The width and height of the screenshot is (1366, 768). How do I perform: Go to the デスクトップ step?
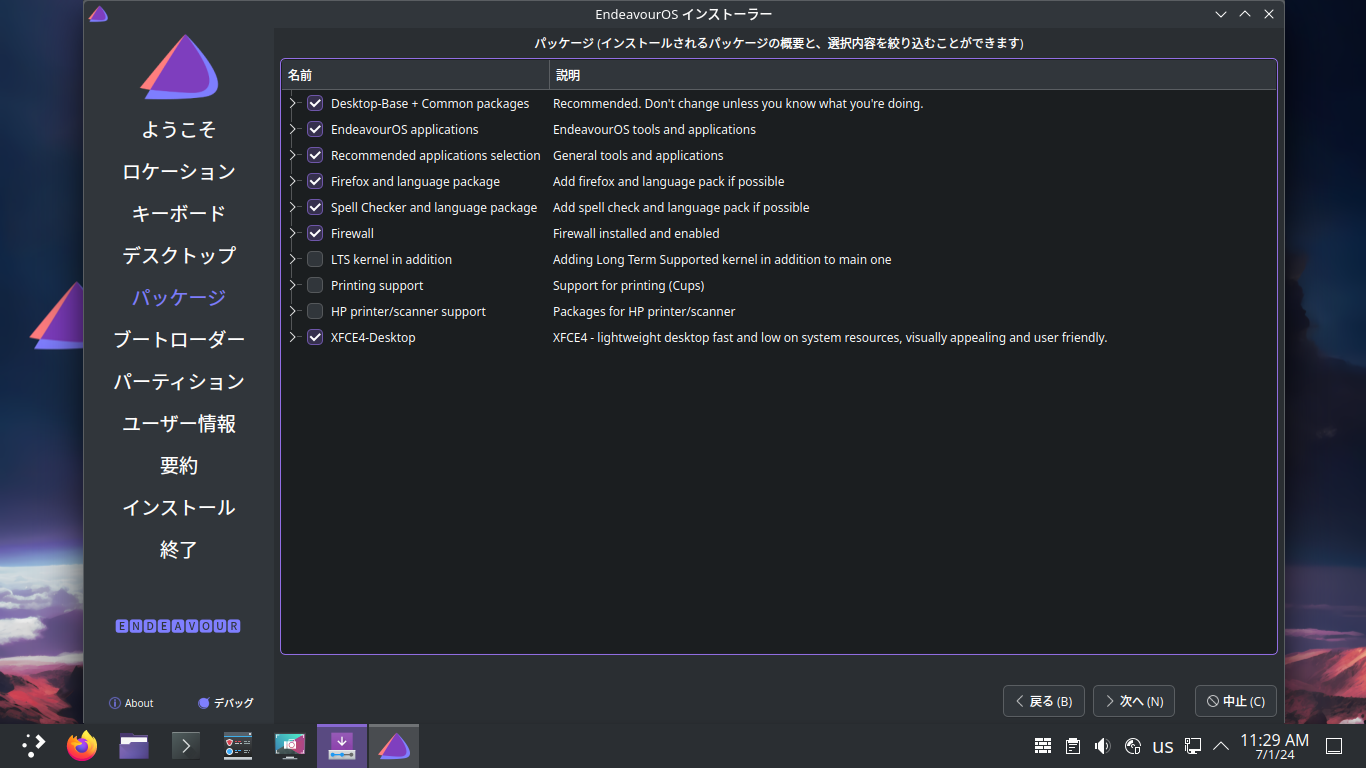(179, 256)
